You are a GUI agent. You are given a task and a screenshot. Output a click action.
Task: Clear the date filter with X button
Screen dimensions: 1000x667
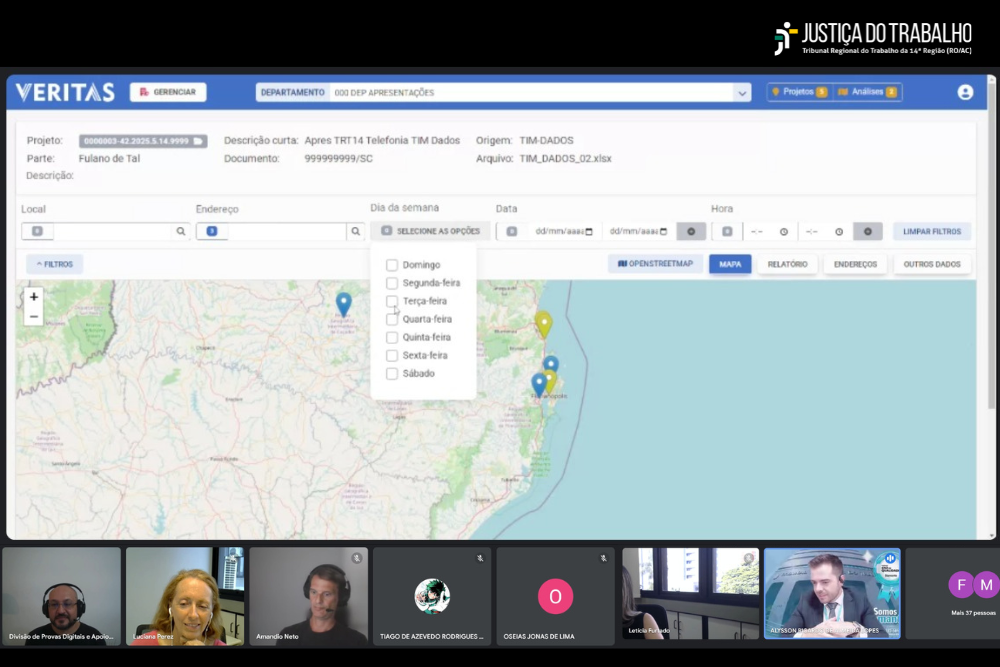tap(691, 231)
